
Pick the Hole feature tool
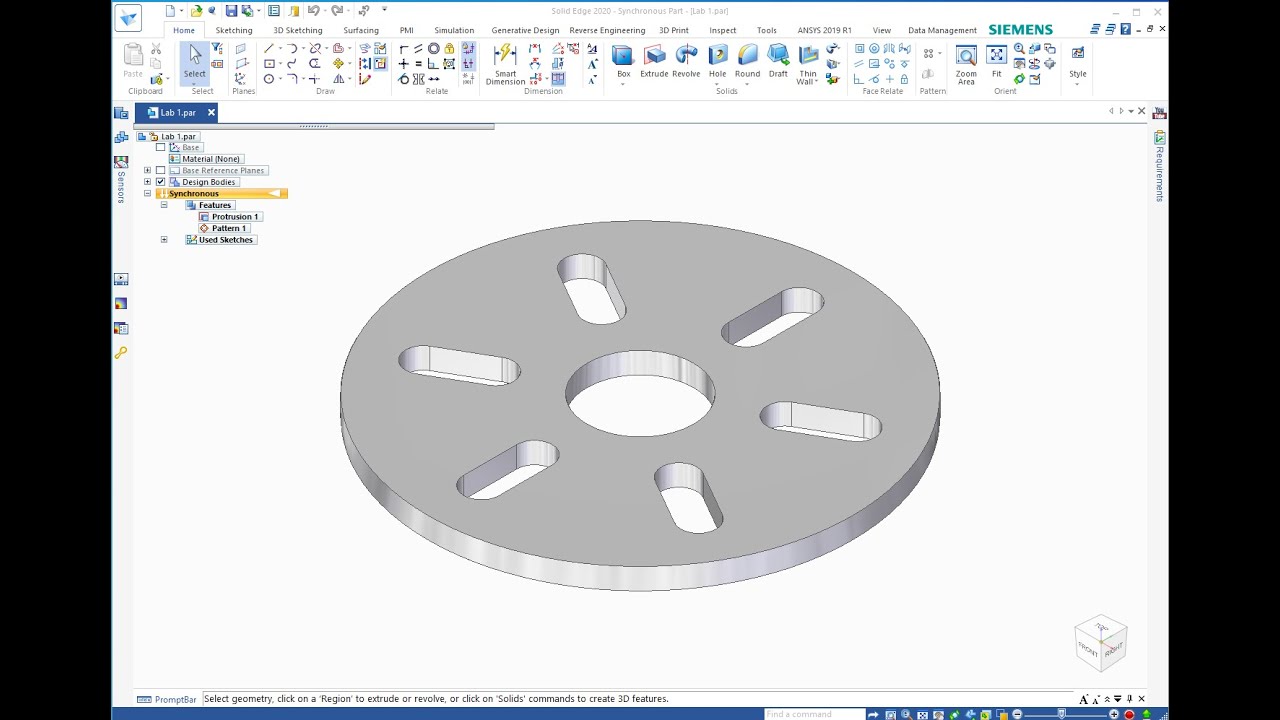tap(718, 60)
